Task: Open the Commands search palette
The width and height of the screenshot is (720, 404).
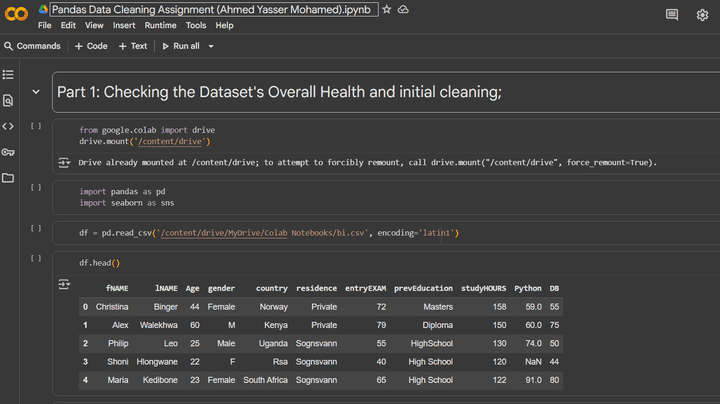Action: click(x=32, y=46)
